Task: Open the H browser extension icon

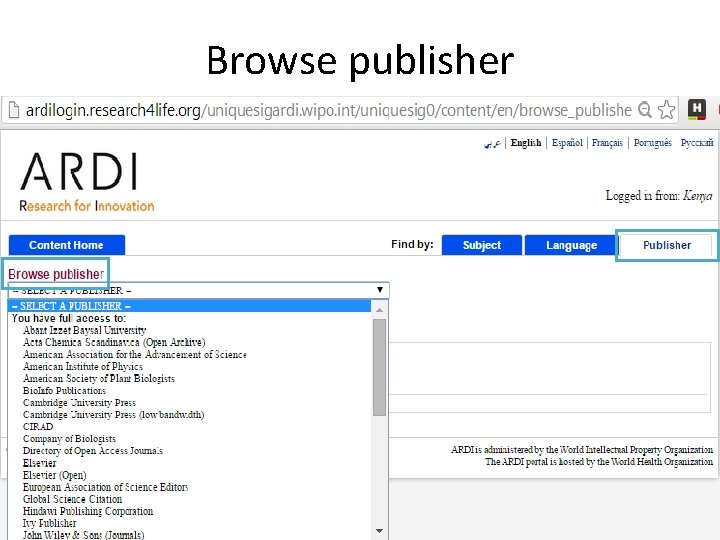Action: coord(697,110)
